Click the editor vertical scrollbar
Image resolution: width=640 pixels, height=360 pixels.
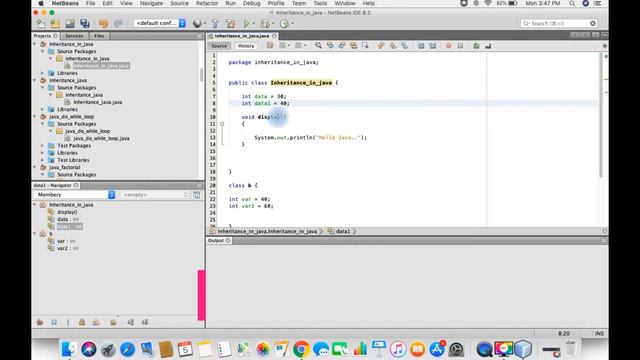pos(601,116)
